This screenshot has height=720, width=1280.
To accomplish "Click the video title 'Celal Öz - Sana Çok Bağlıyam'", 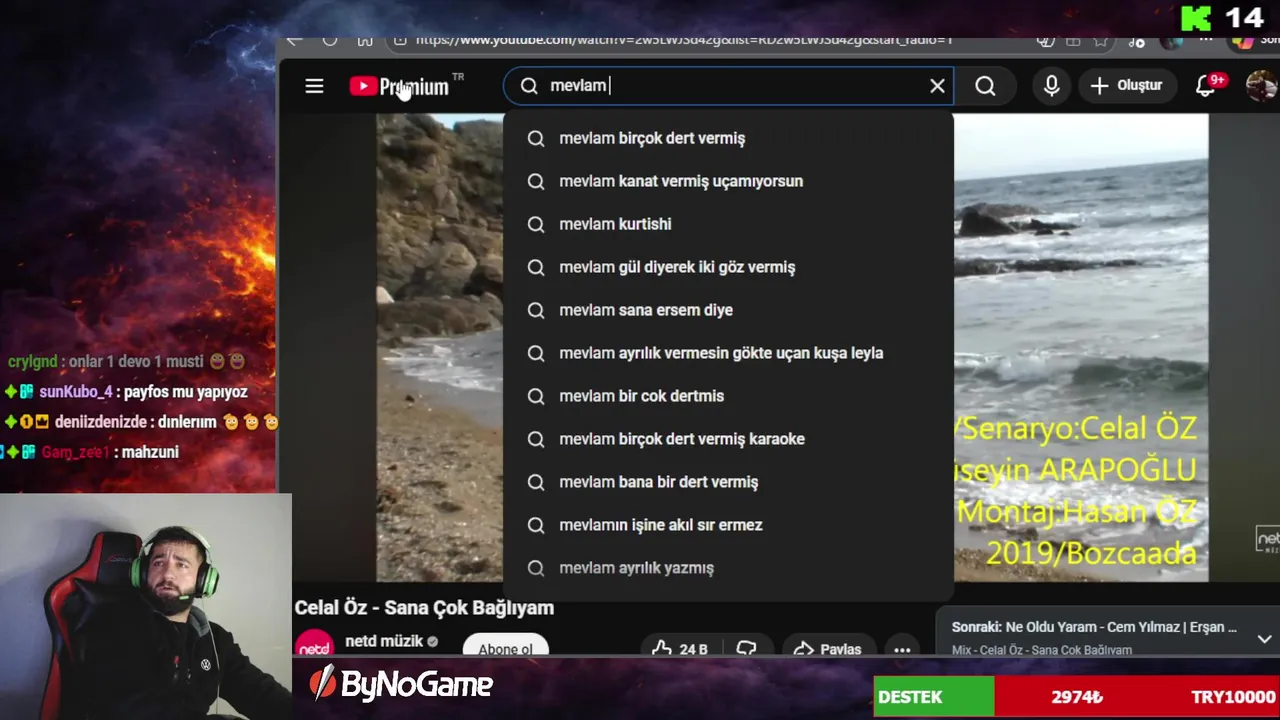I will pos(424,608).
